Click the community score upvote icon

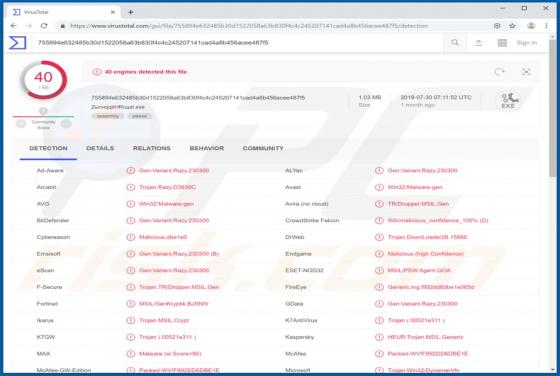pos(66,124)
